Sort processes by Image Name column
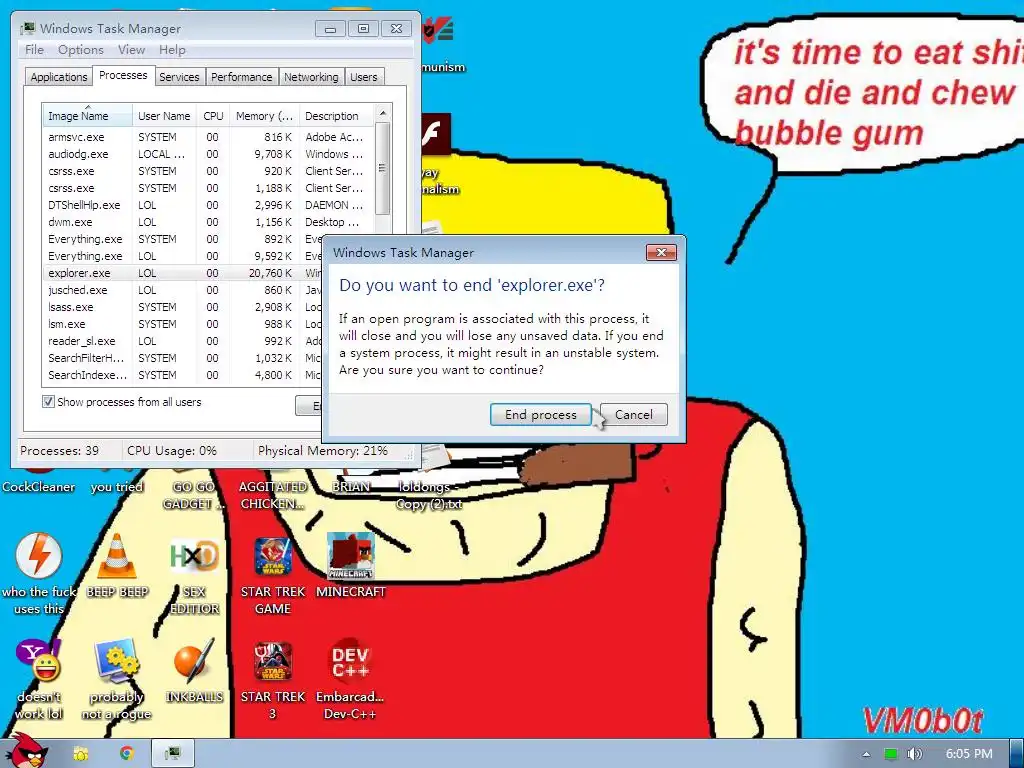Screen dimensions: 1024x768 pos(87,116)
